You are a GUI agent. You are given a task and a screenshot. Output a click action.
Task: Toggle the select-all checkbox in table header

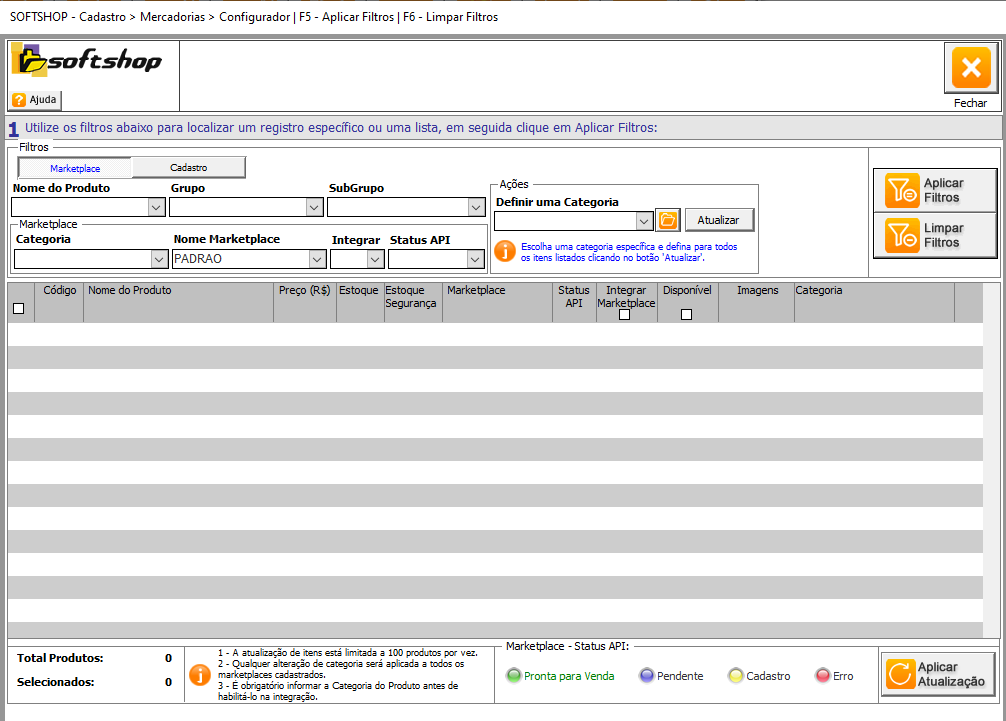(x=18, y=309)
